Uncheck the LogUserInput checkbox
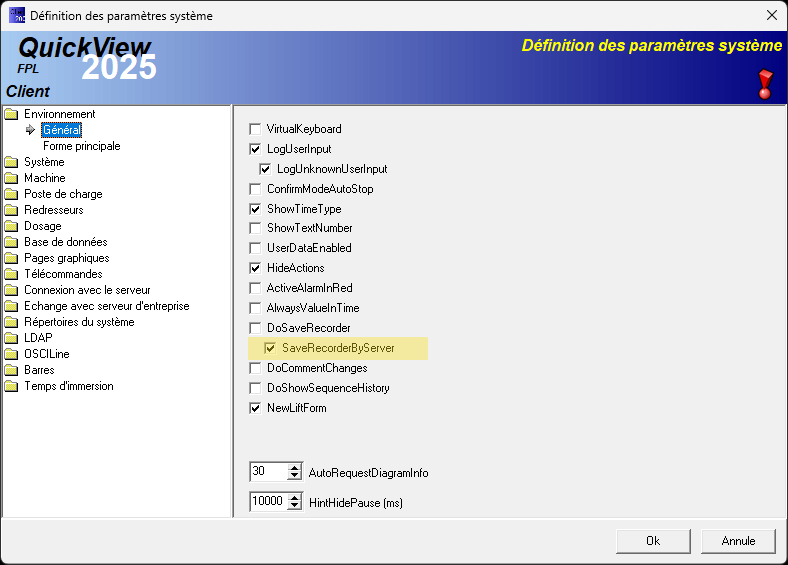The width and height of the screenshot is (788, 565). (255, 149)
